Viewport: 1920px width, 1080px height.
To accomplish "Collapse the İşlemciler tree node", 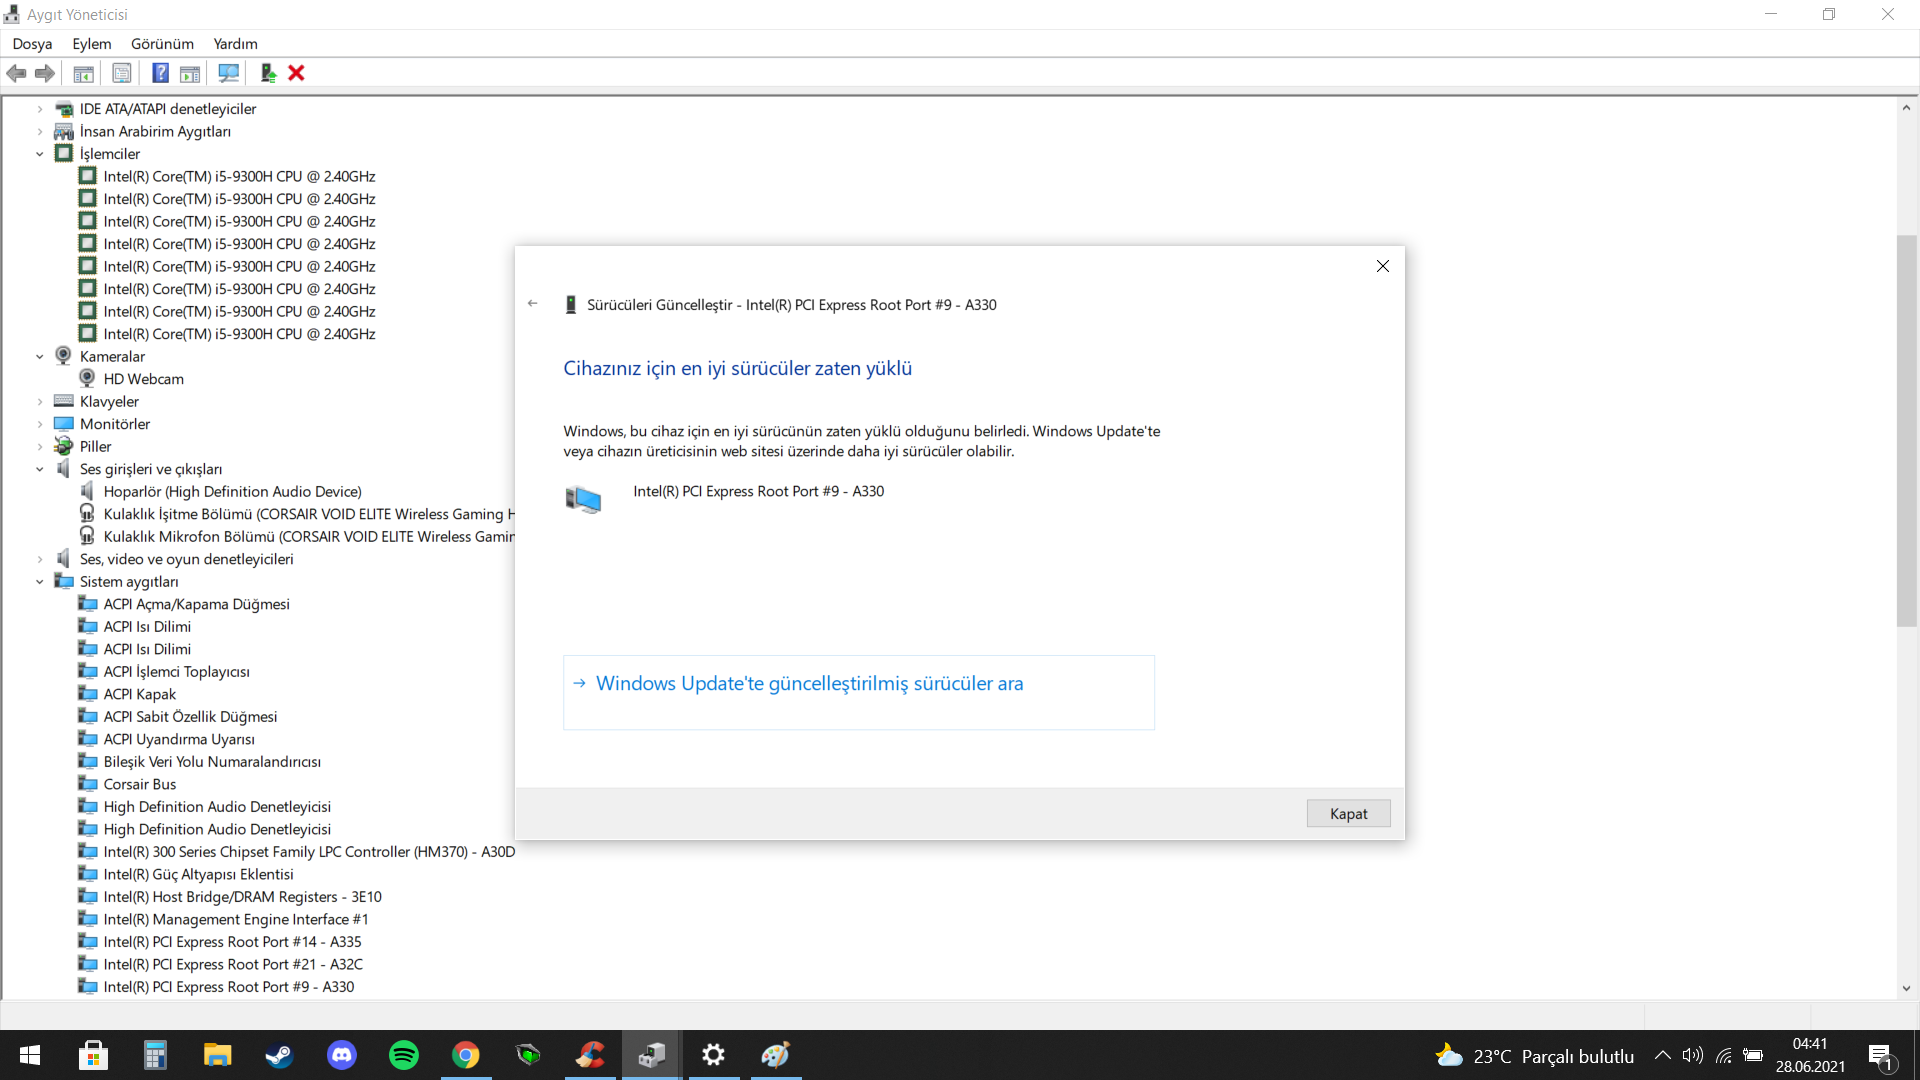I will click(x=40, y=154).
